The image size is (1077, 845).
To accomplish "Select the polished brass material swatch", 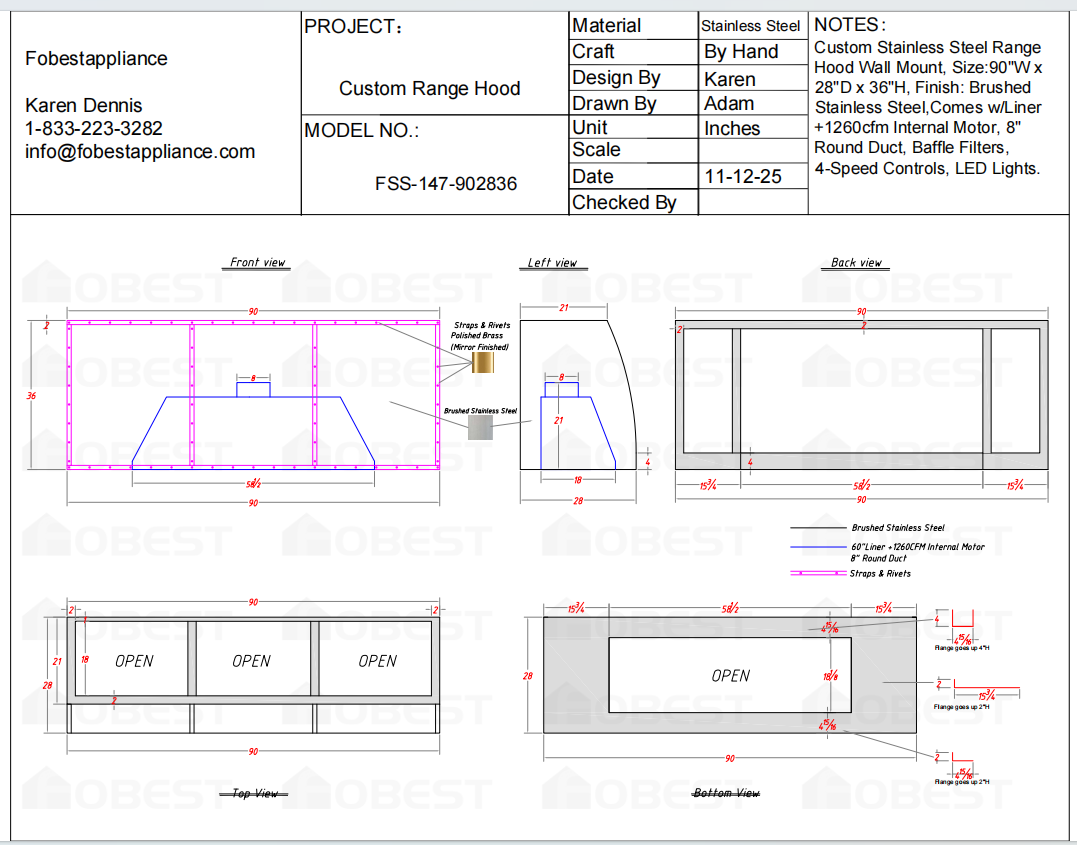I will [482, 361].
